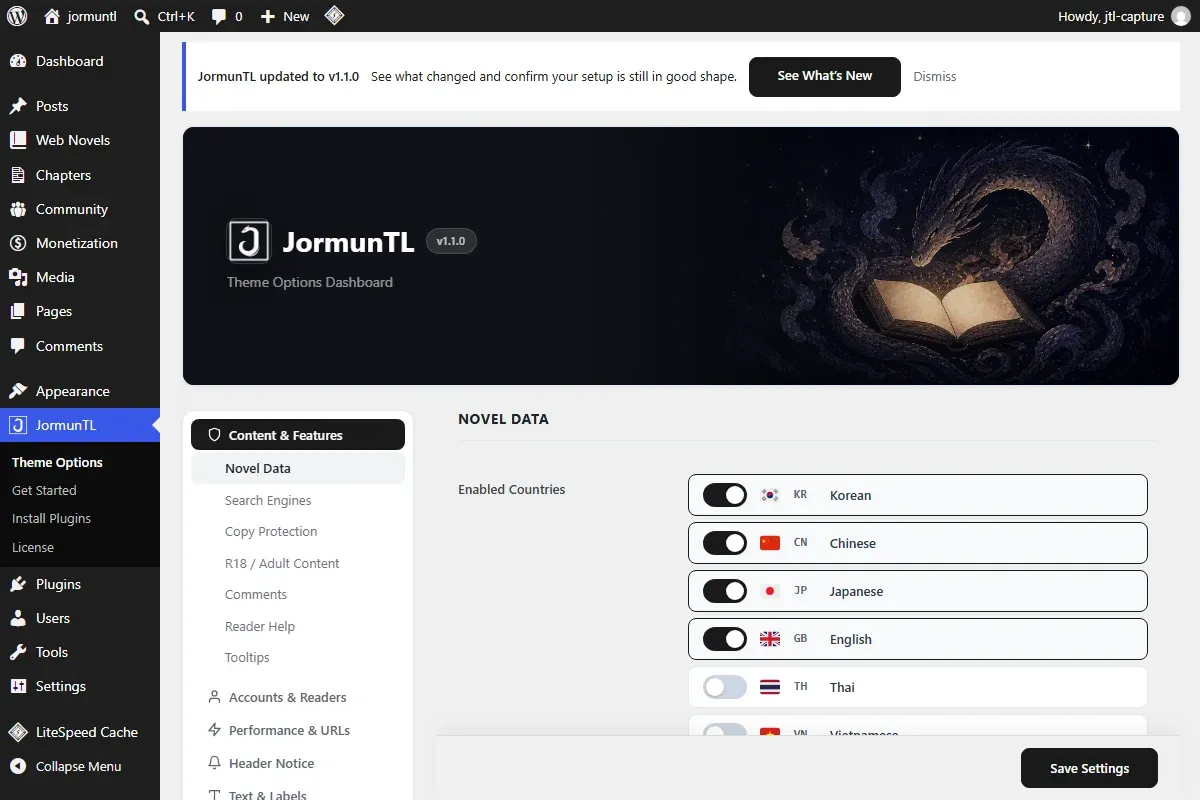Click the Comments speech icon in sidebar
The height and width of the screenshot is (800, 1200).
[18, 346]
